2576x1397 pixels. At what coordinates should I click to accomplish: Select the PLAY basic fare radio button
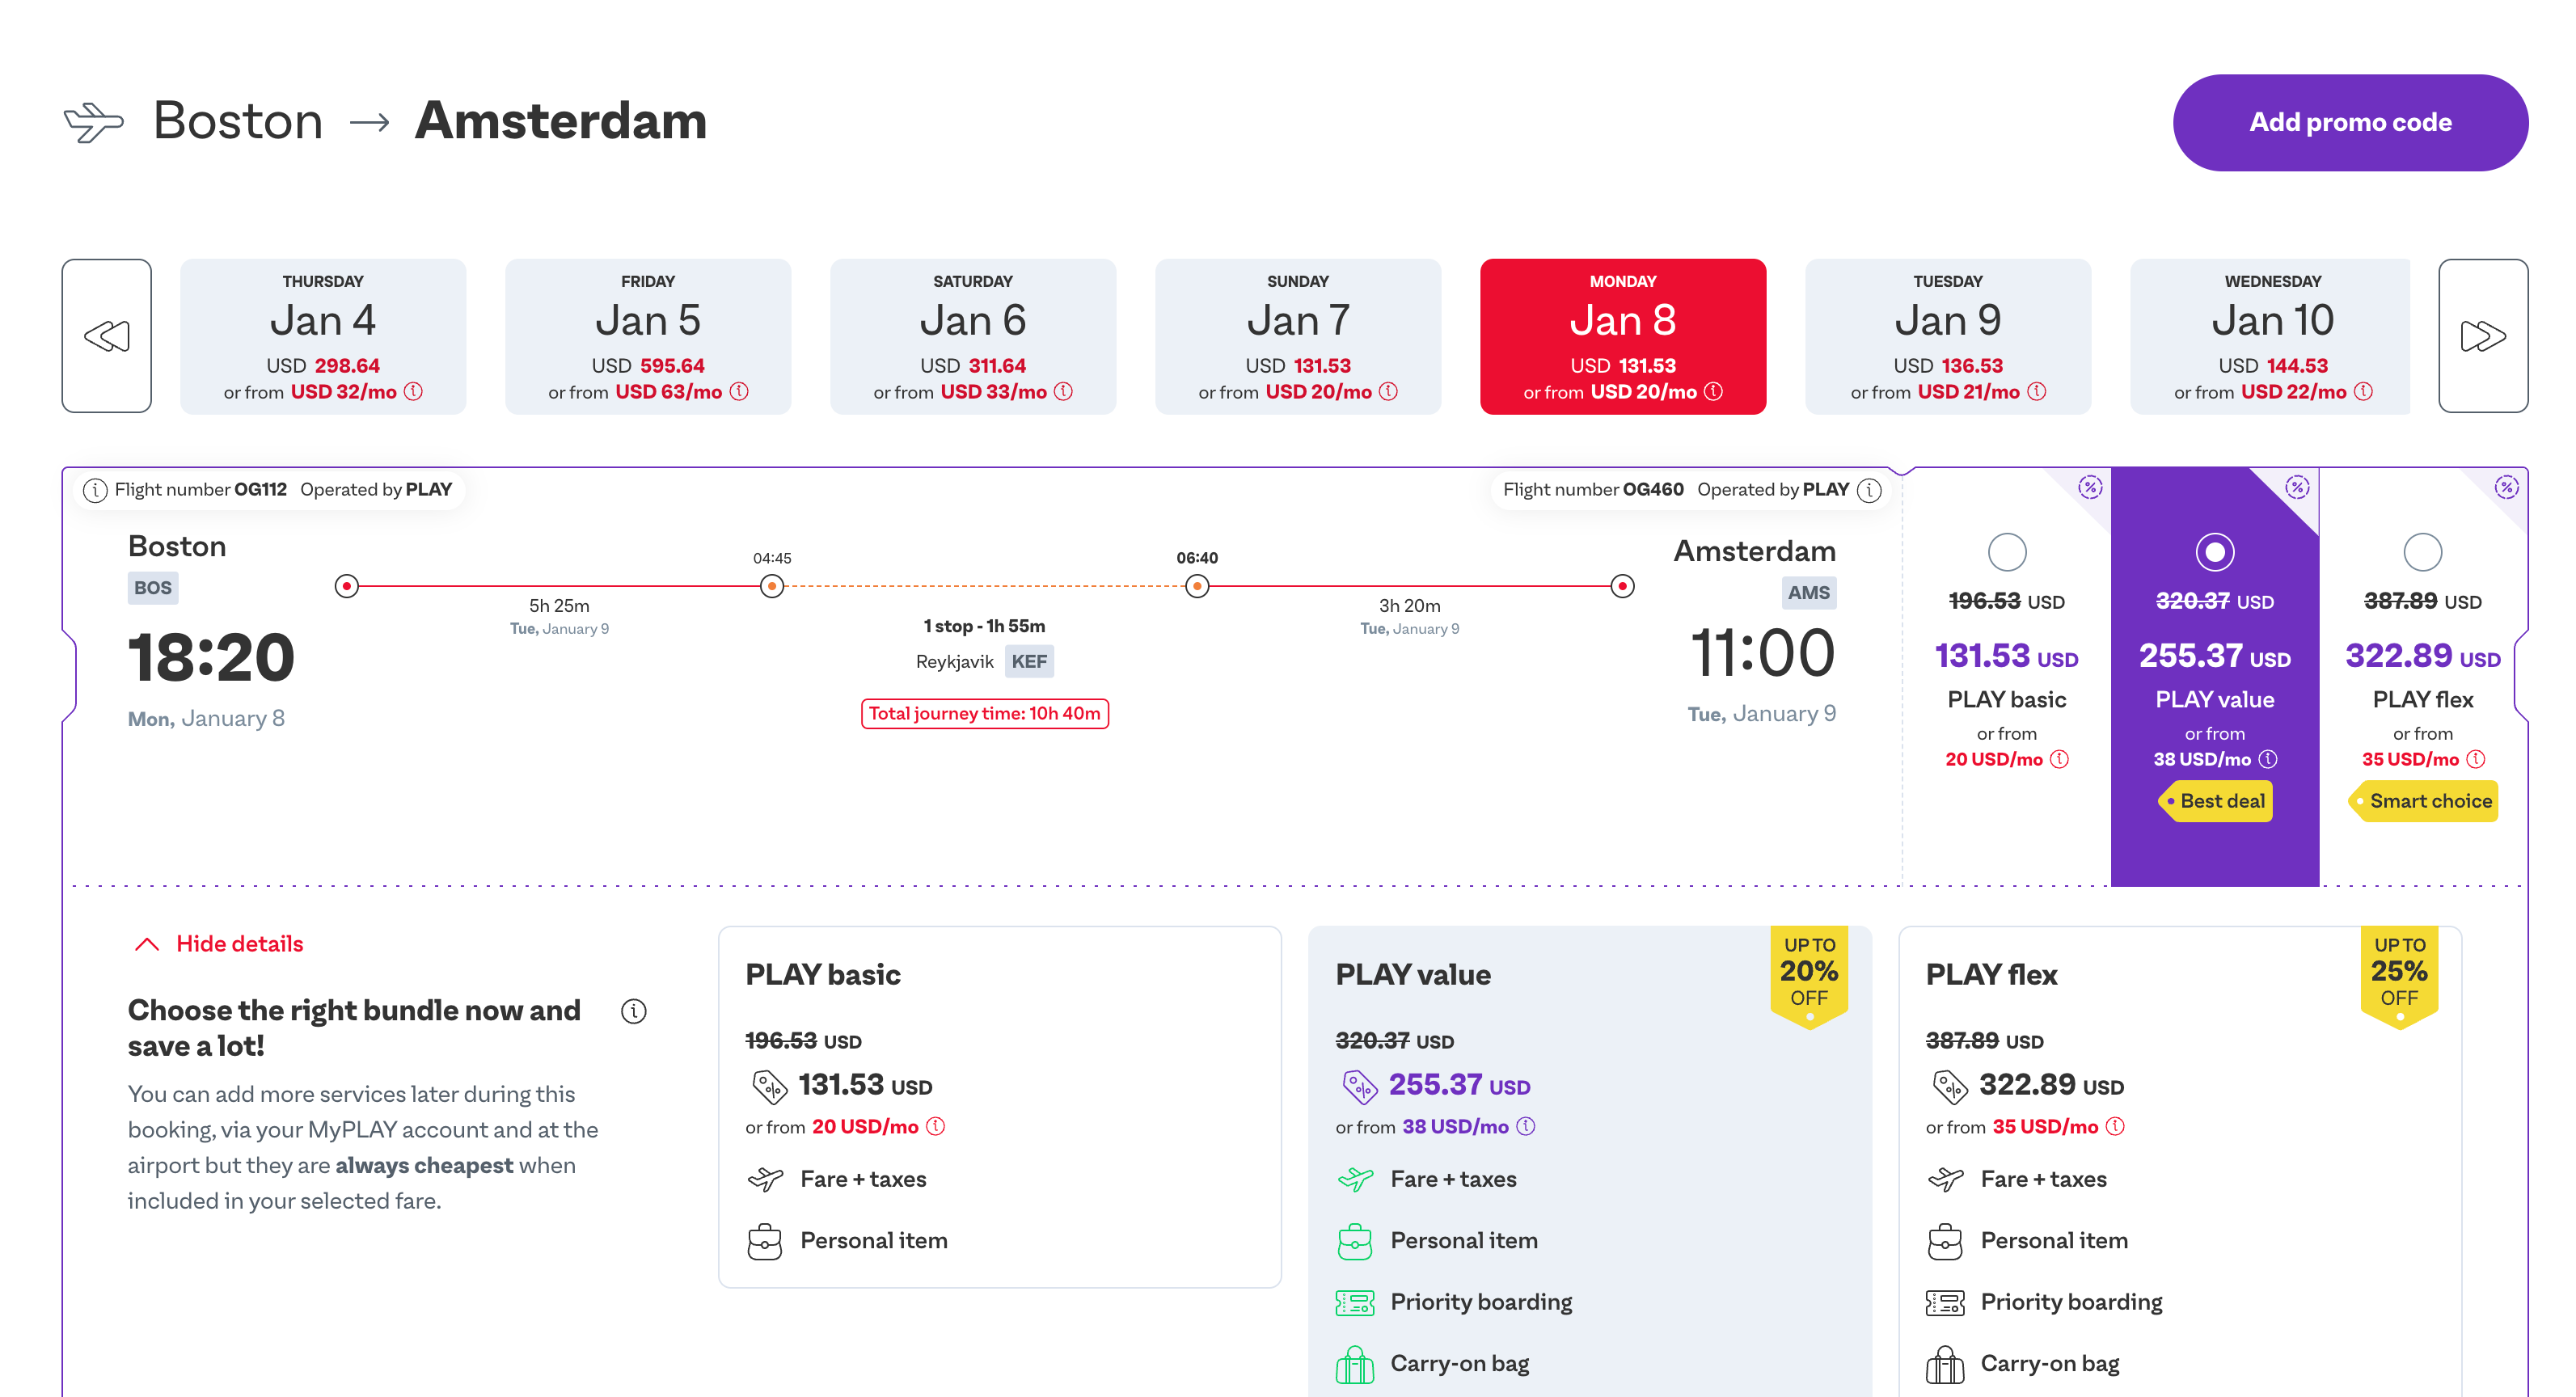coord(2006,552)
